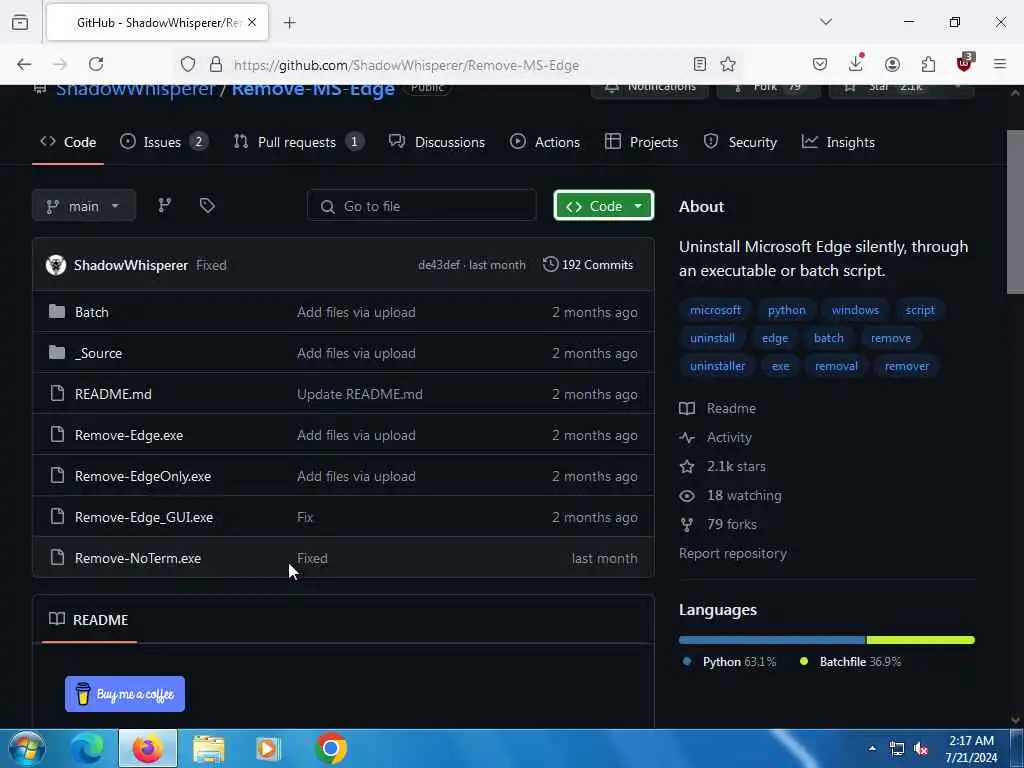Switch to the Insights tab
The image size is (1024, 768).
838,142
